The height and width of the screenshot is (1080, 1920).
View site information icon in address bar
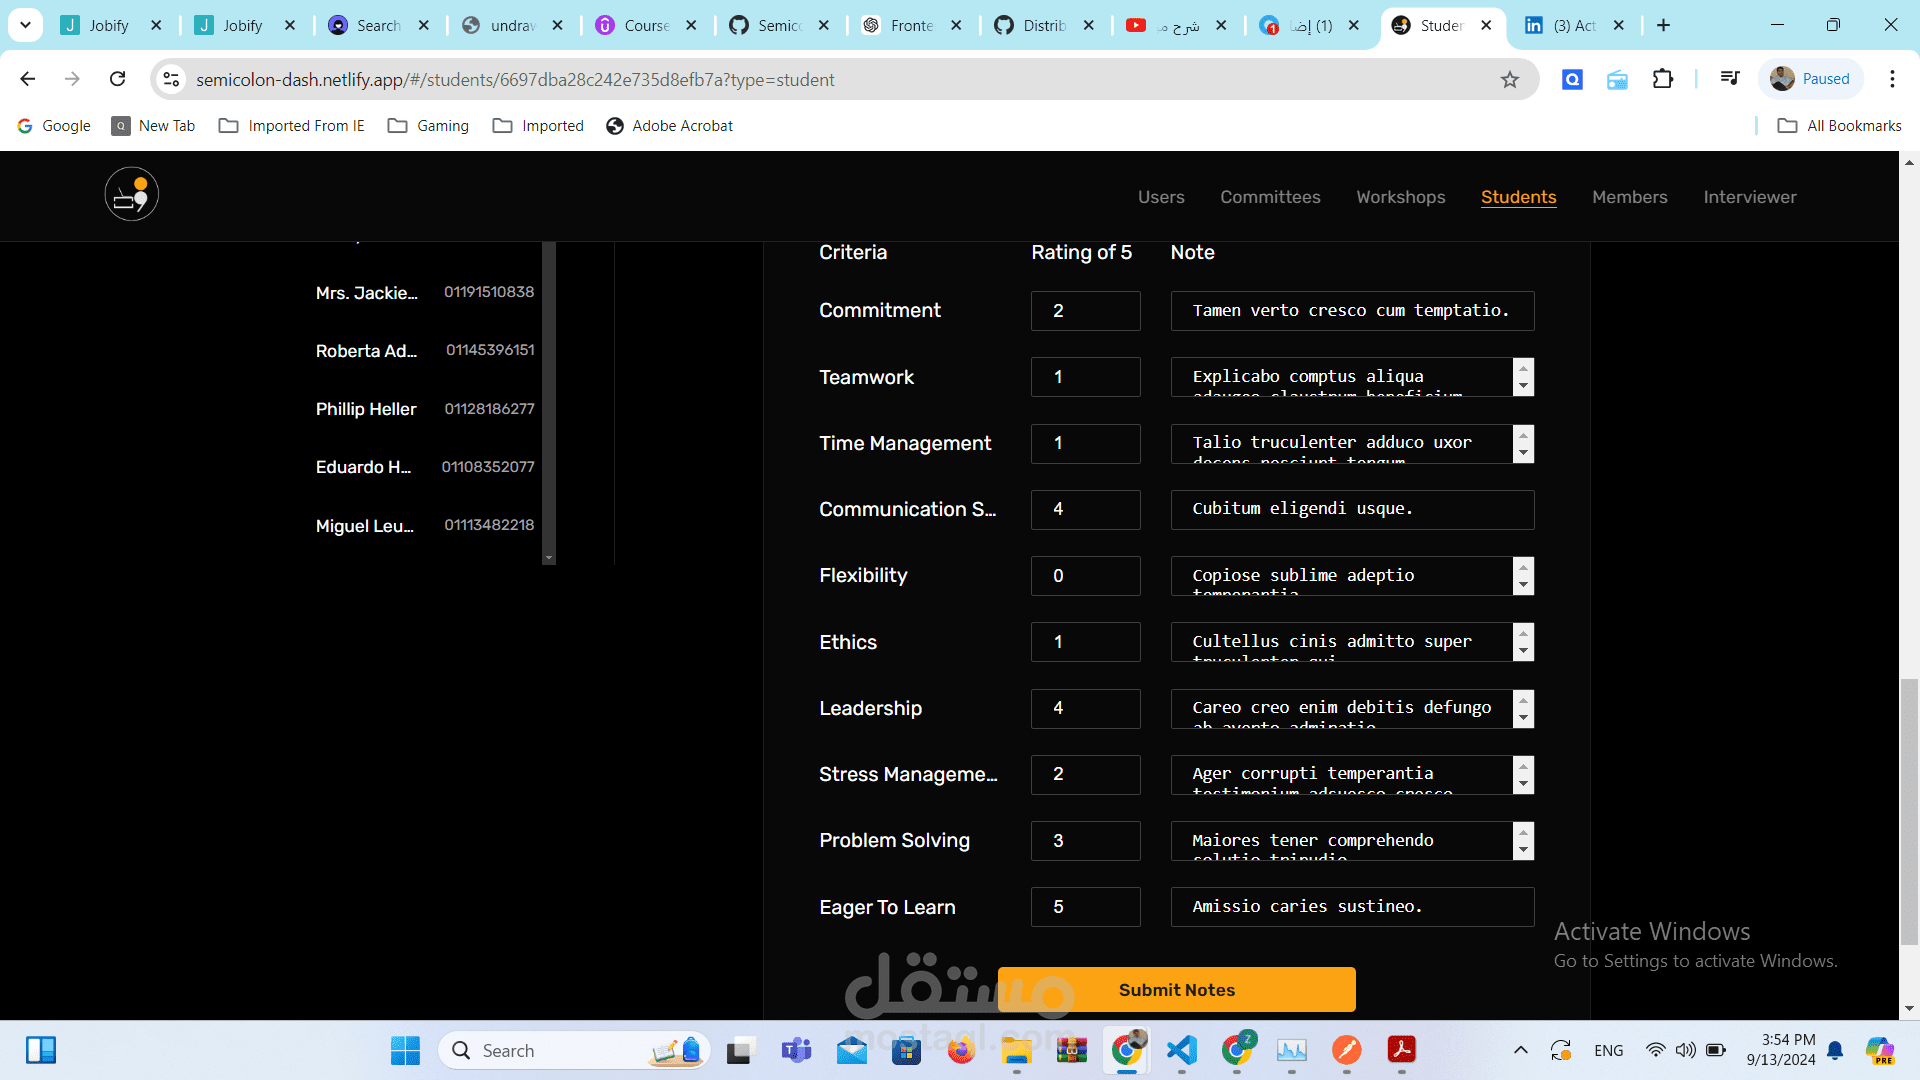pyautogui.click(x=172, y=79)
